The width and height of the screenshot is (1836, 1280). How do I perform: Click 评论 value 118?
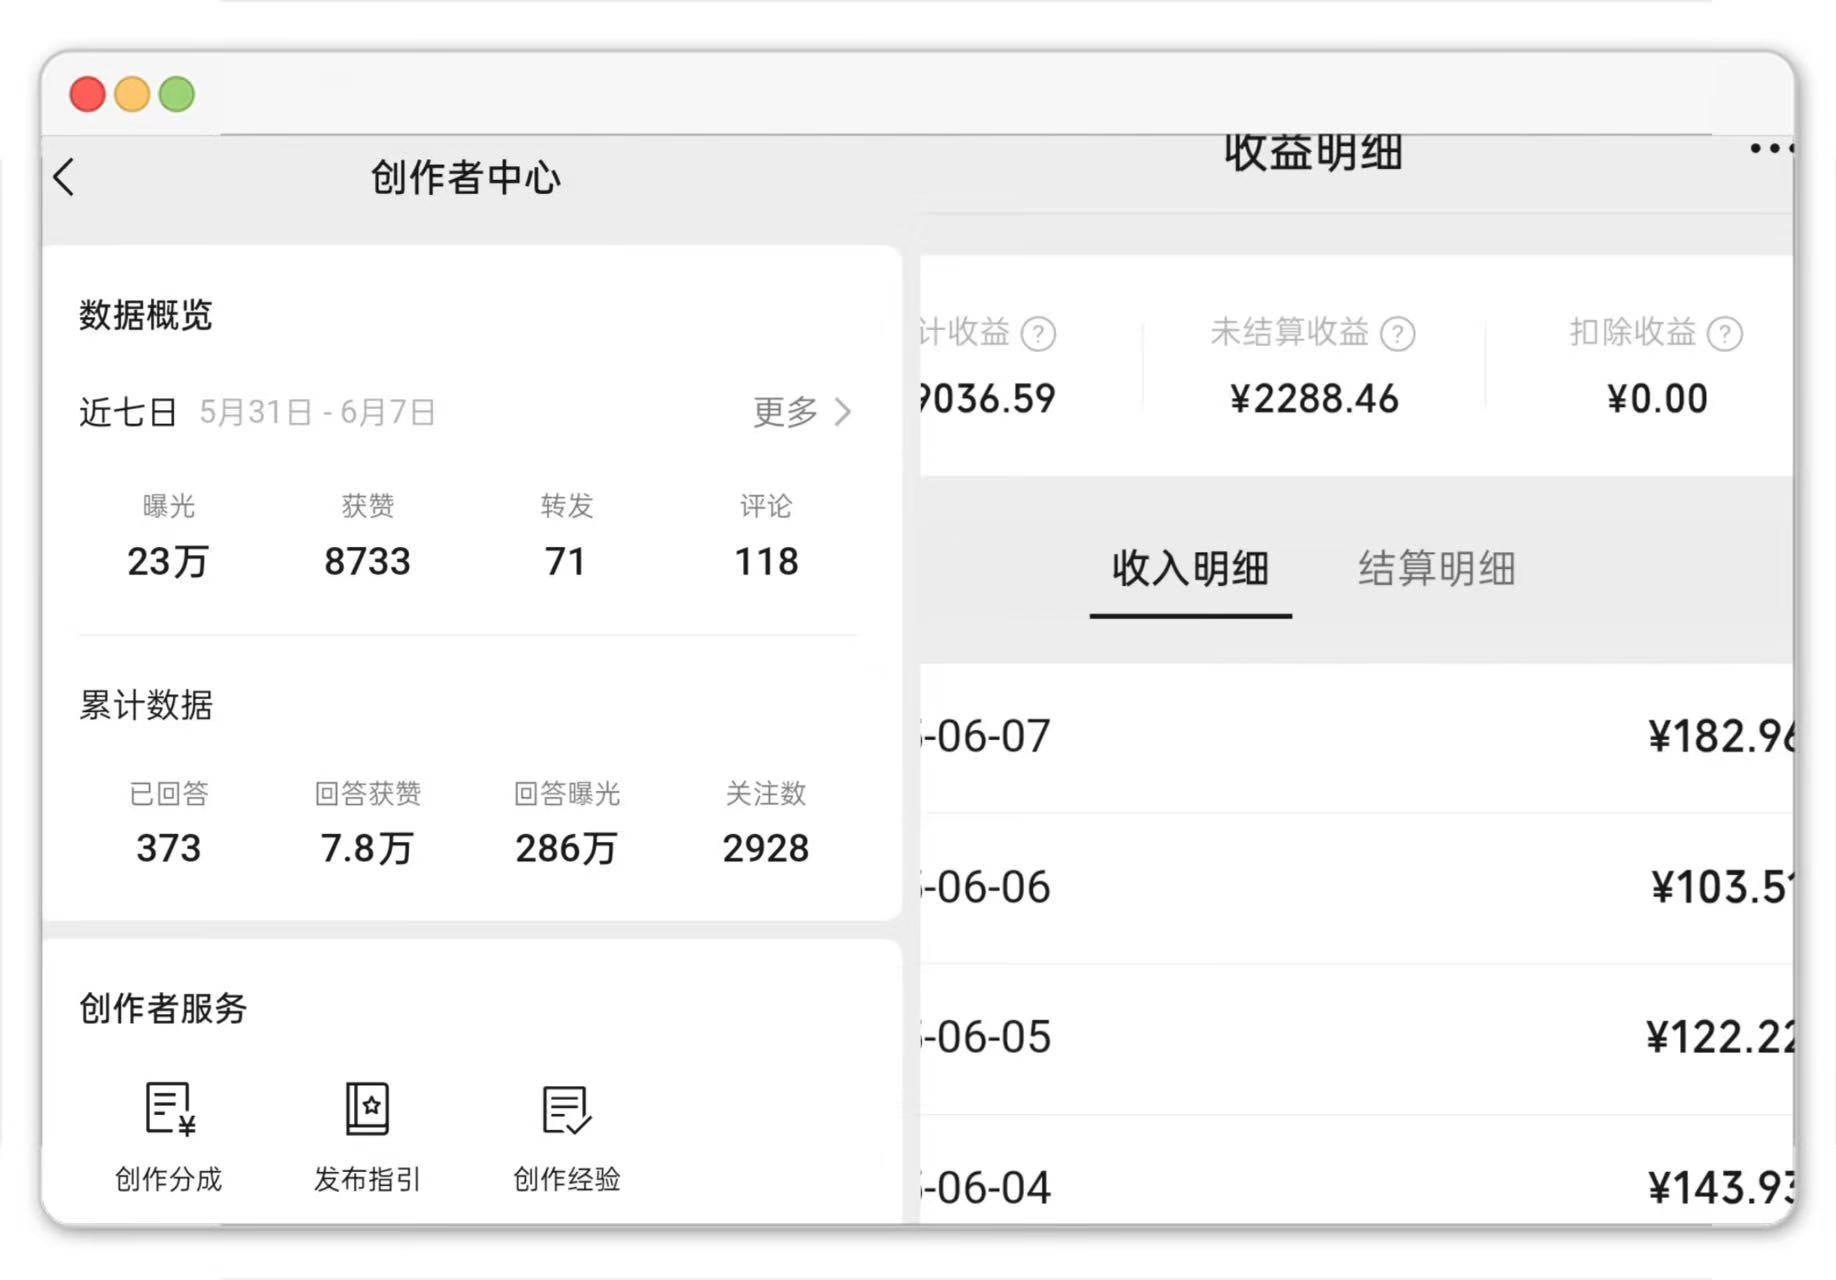(766, 562)
